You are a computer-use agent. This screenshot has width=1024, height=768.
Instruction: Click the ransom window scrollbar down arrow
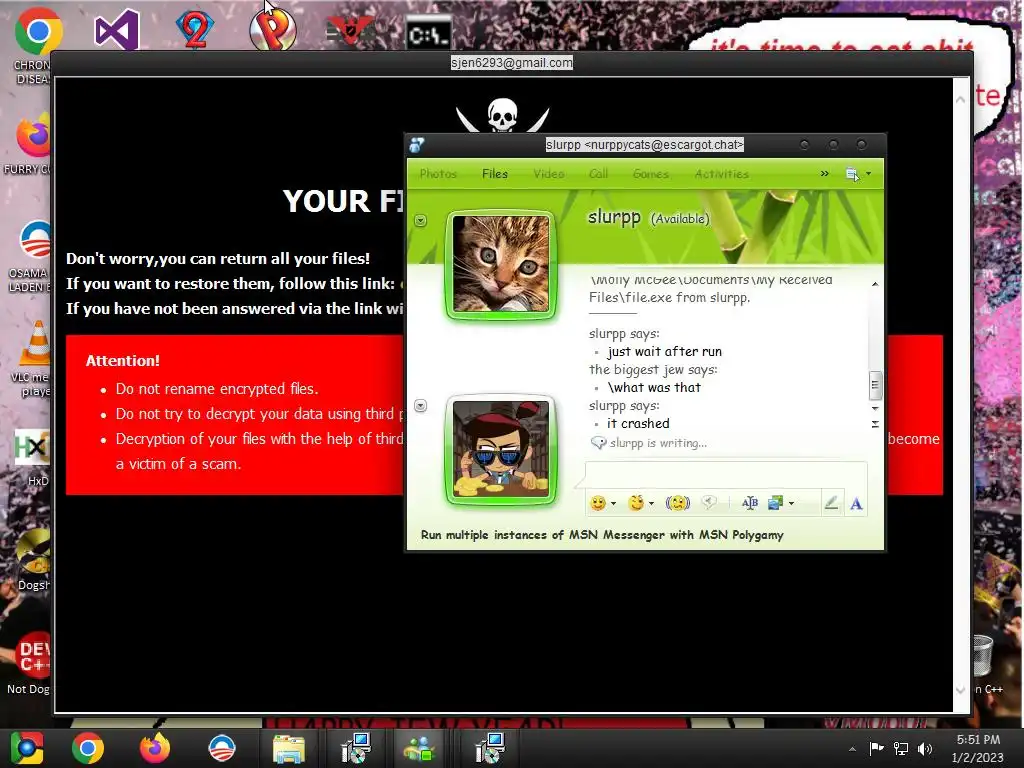point(961,690)
